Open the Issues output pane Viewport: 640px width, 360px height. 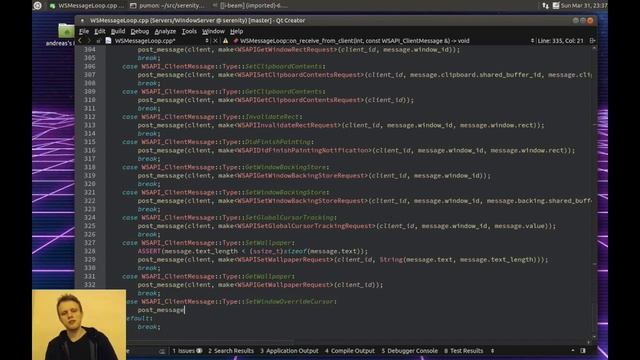pyautogui.click(x=187, y=351)
